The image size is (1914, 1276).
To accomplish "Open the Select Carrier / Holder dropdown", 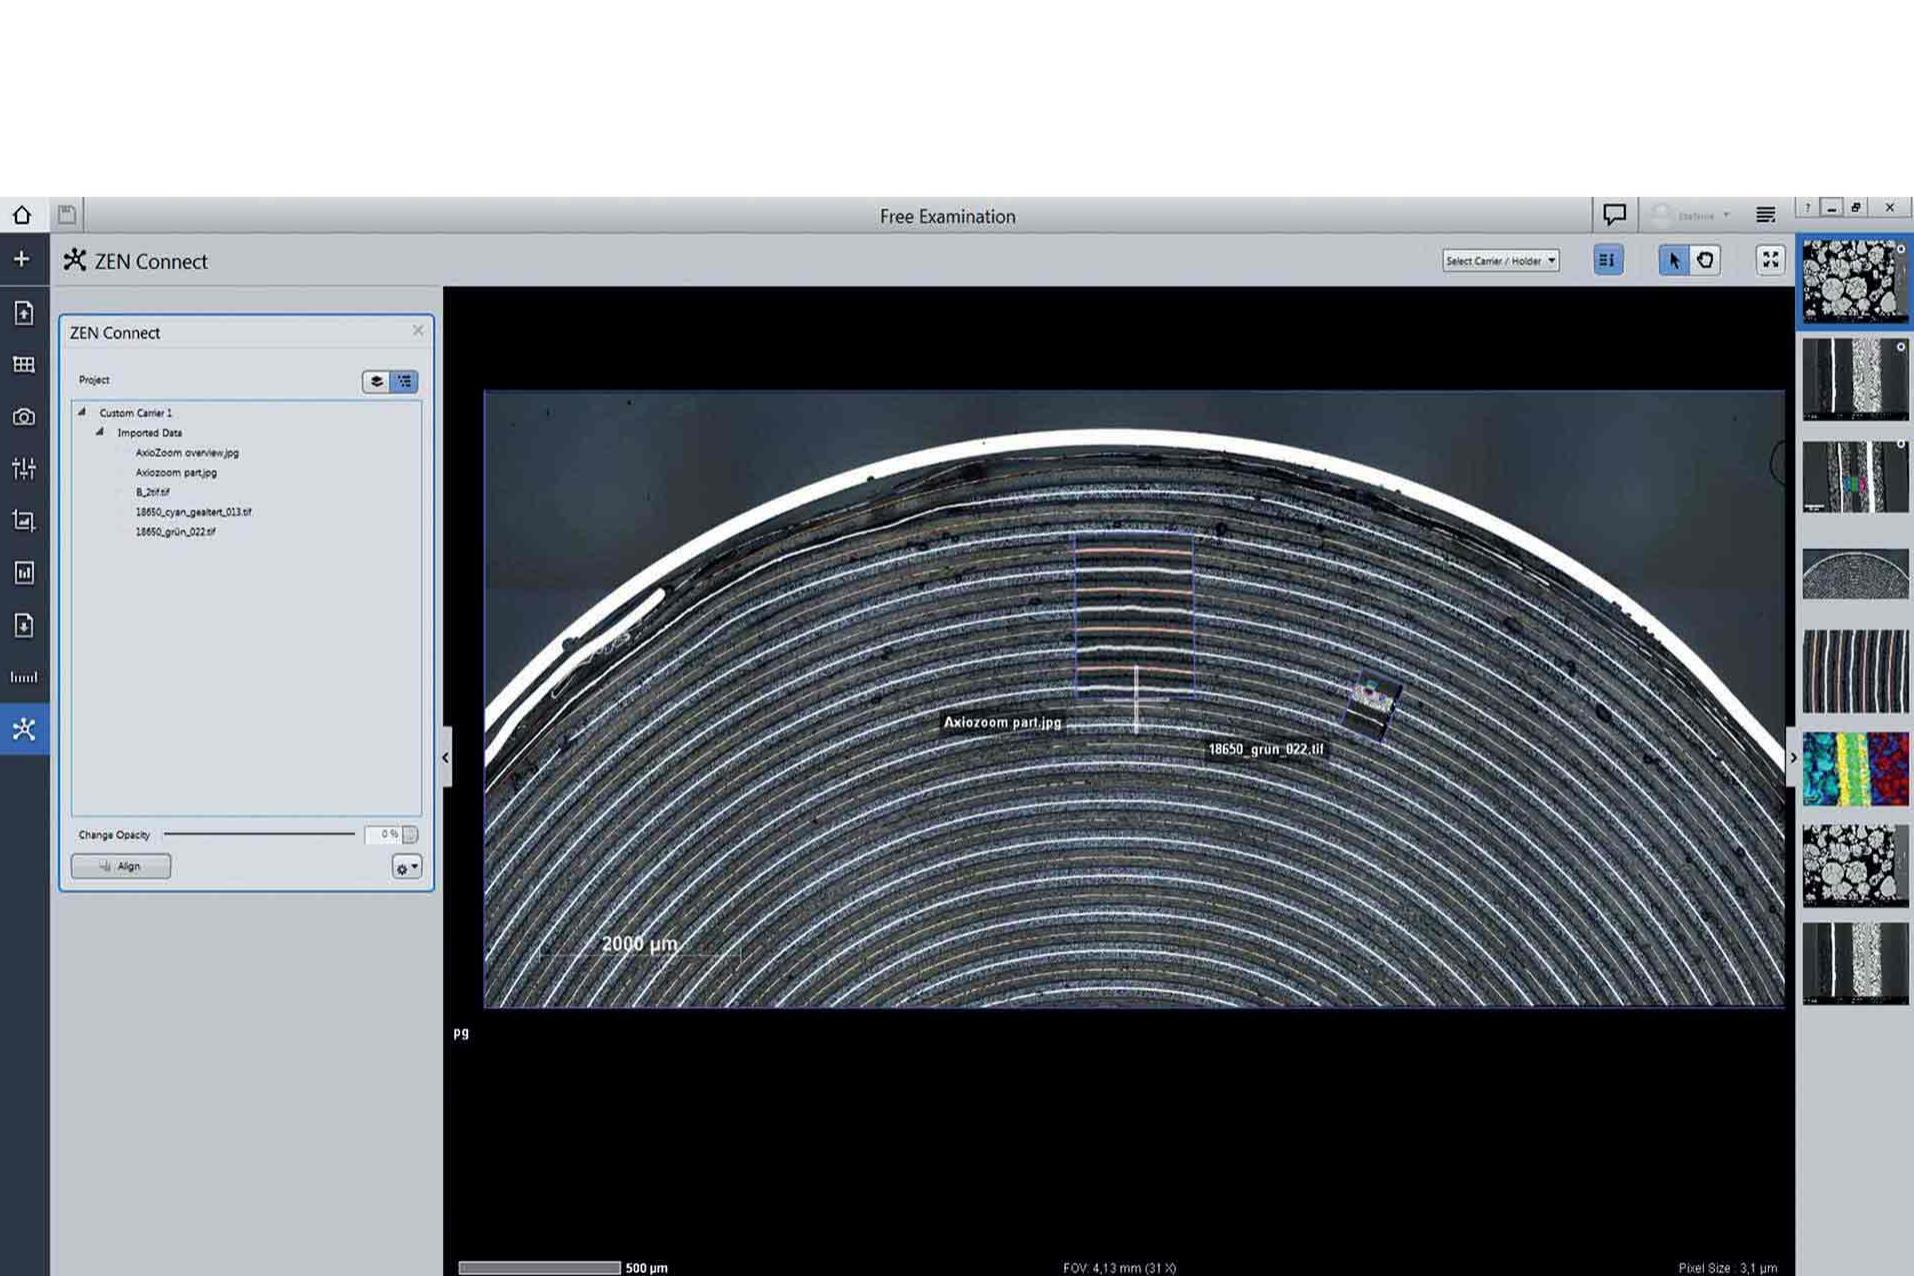I will (1500, 261).
